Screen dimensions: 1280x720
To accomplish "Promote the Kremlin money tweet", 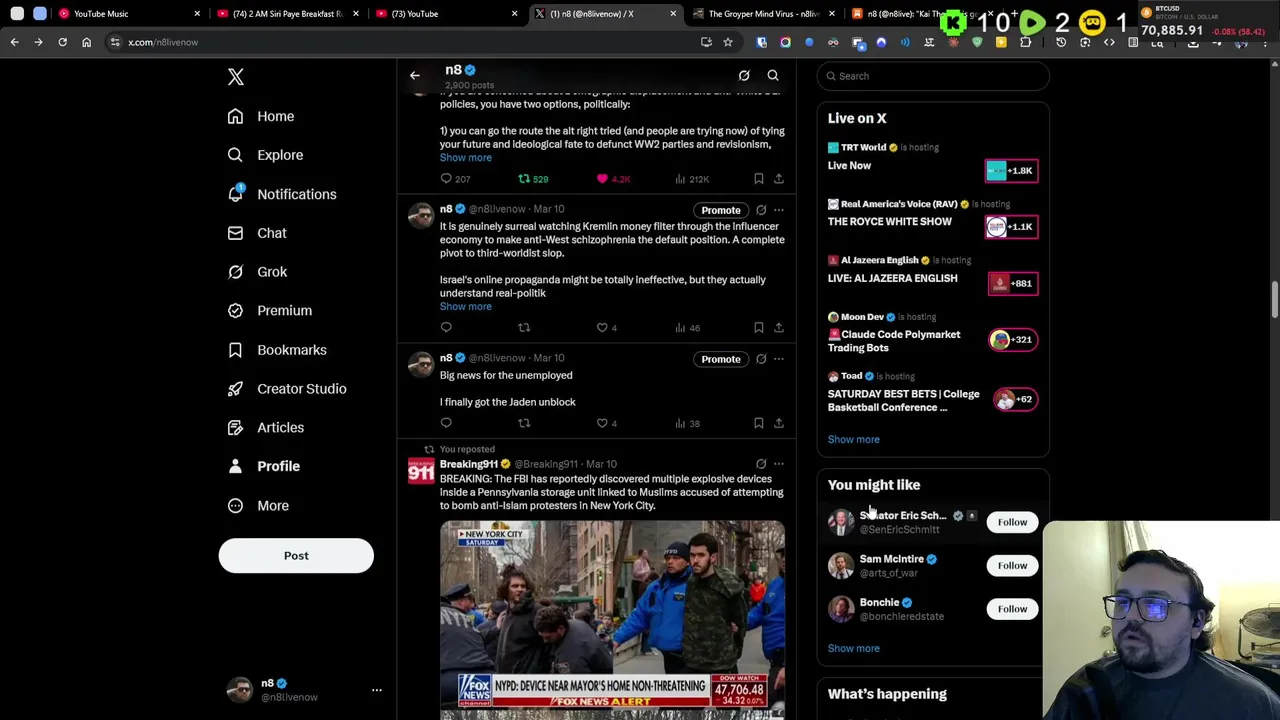I will 721,210.
